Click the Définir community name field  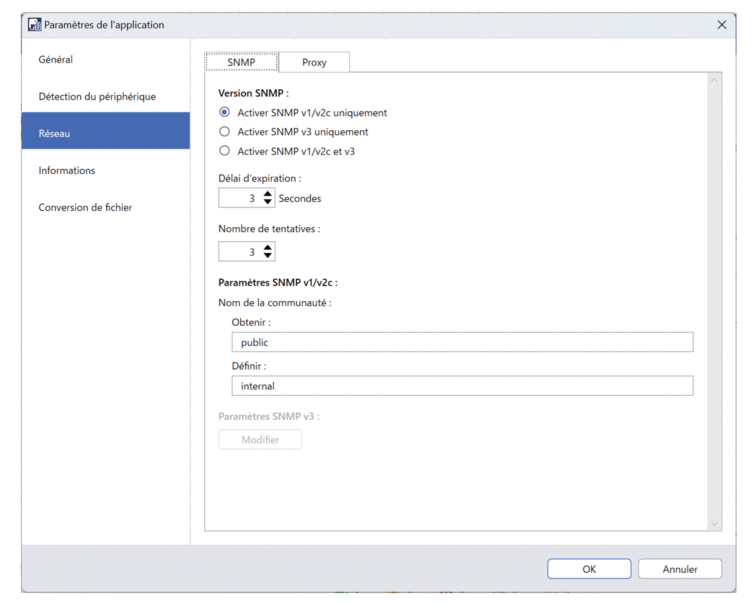coord(463,386)
